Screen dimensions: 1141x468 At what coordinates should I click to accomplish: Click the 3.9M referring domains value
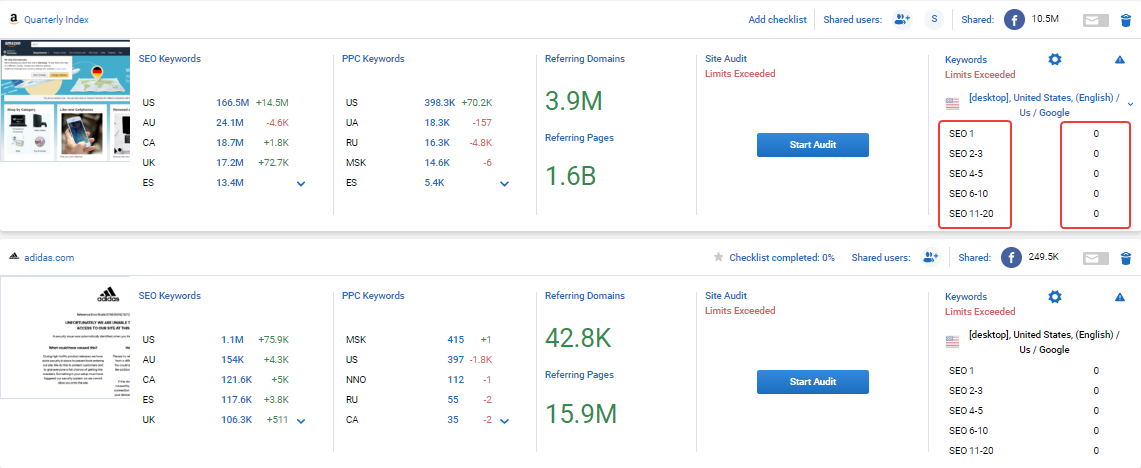coord(573,101)
